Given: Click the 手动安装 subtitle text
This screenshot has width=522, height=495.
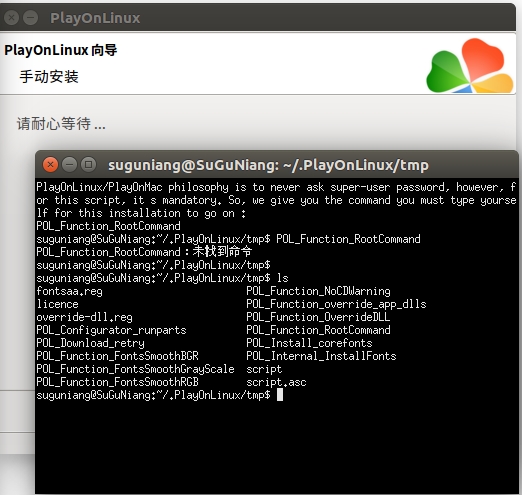Looking at the screenshot, I should [49, 77].
